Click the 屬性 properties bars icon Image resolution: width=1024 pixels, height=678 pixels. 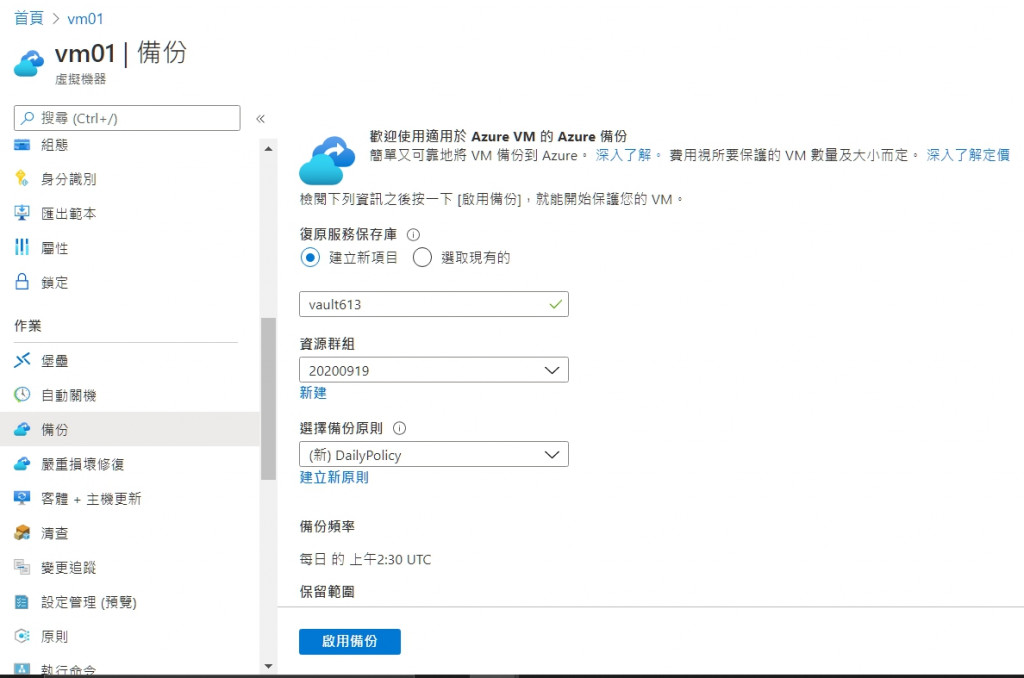pos(22,247)
